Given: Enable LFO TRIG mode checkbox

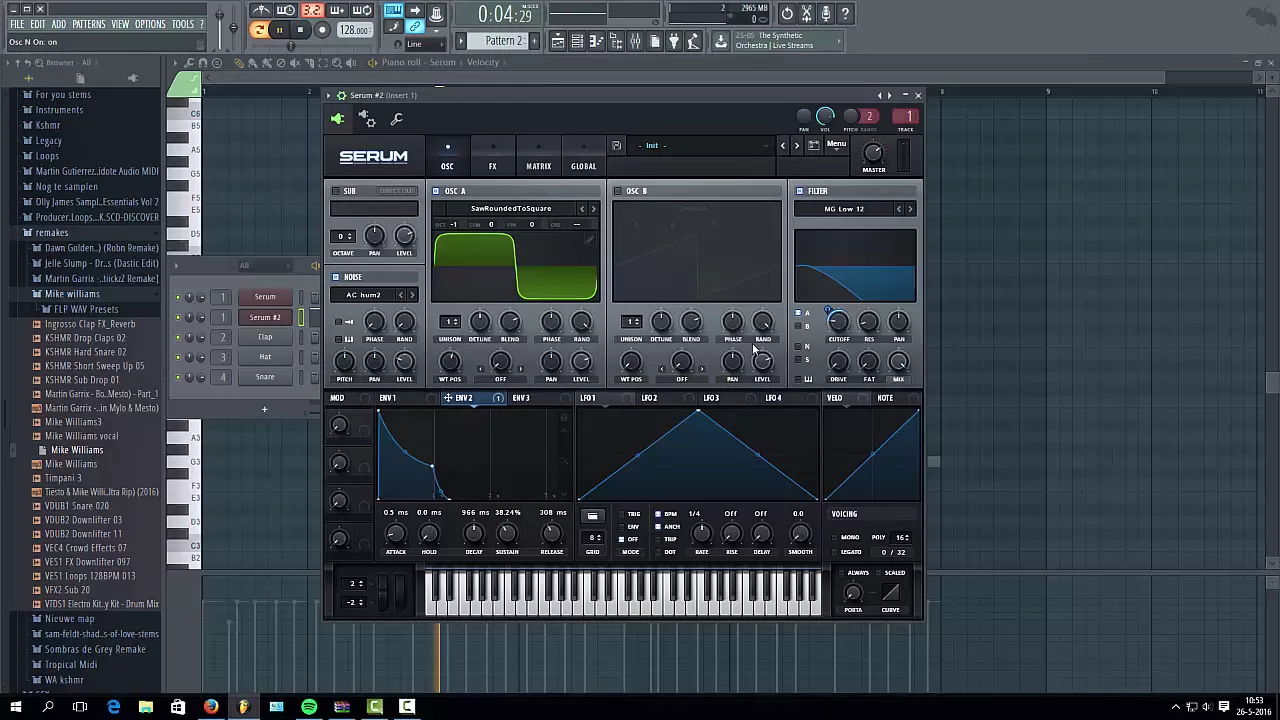Looking at the screenshot, I should [621, 514].
